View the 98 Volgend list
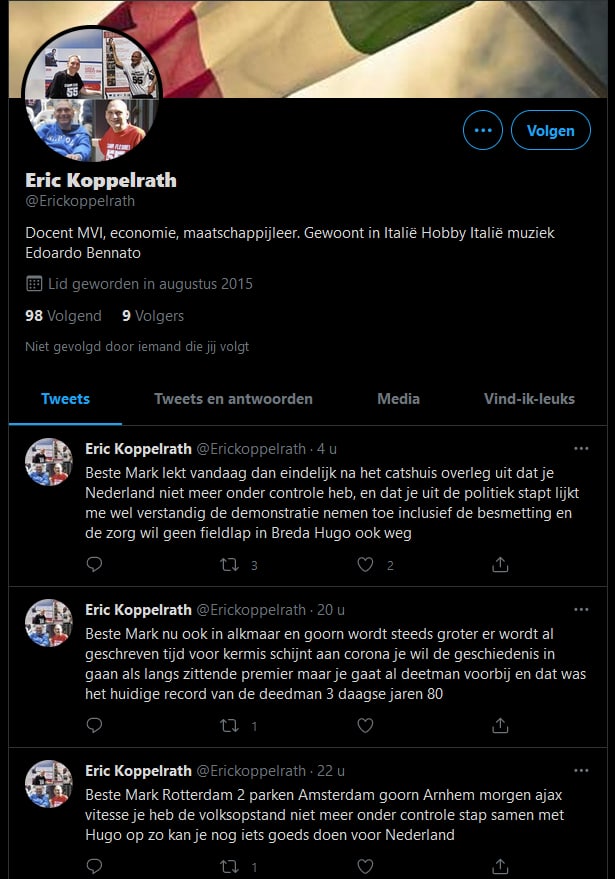Image resolution: width=615 pixels, height=879 pixels. pyautogui.click(x=63, y=316)
